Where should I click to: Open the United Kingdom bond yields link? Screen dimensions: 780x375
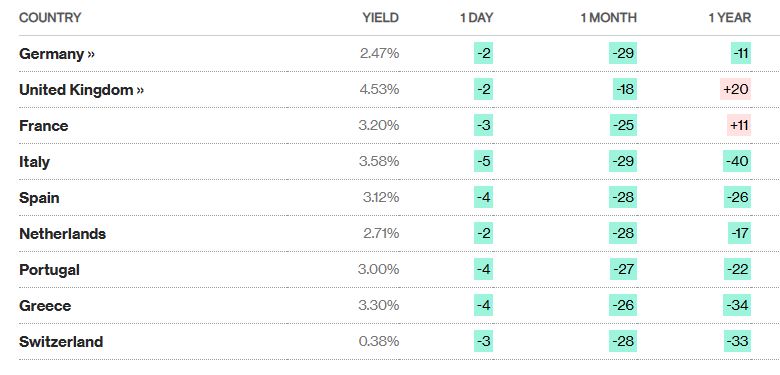pyautogui.click(x=81, y=90)
